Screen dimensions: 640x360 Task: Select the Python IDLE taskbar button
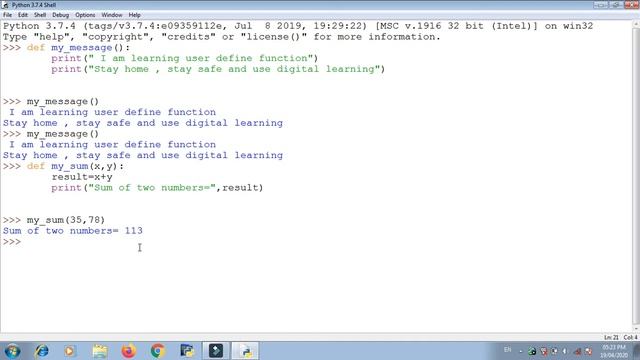click(x=245, y=351)
